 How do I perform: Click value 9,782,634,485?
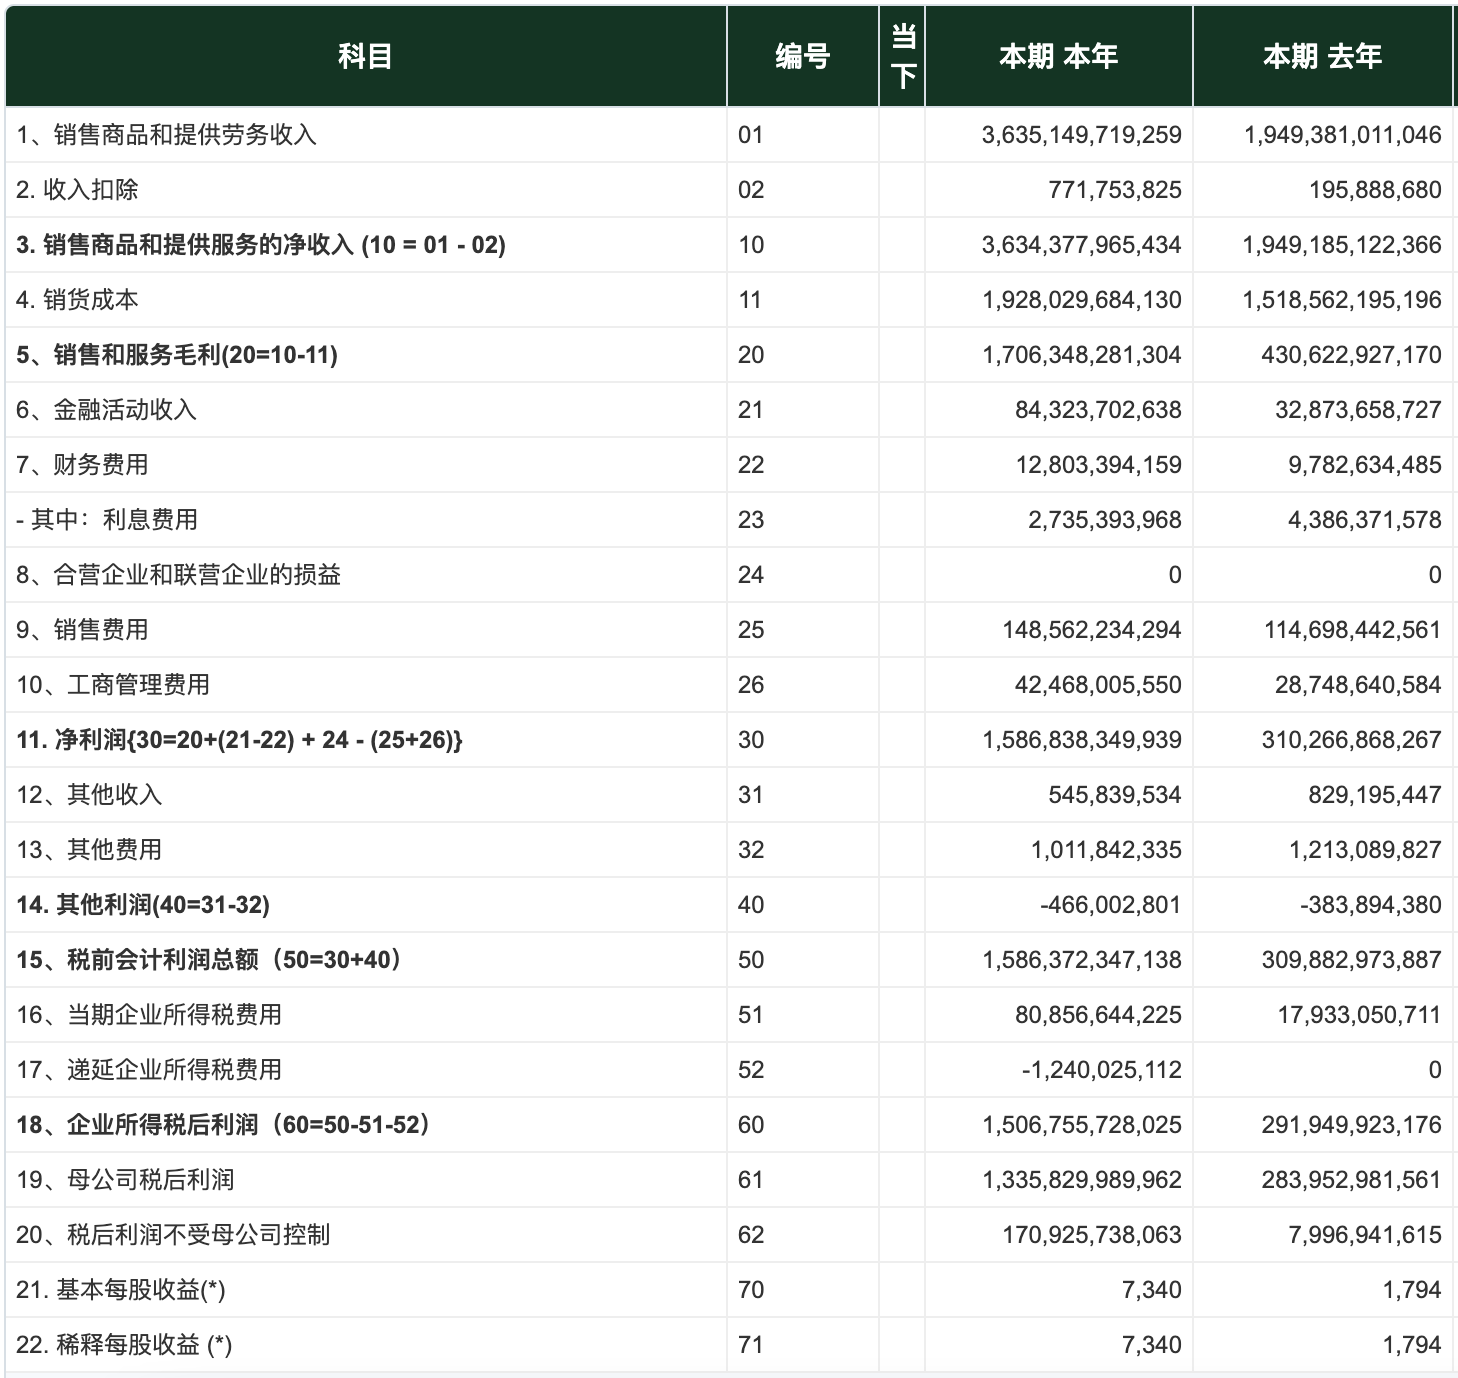(x=1365, y=465)
